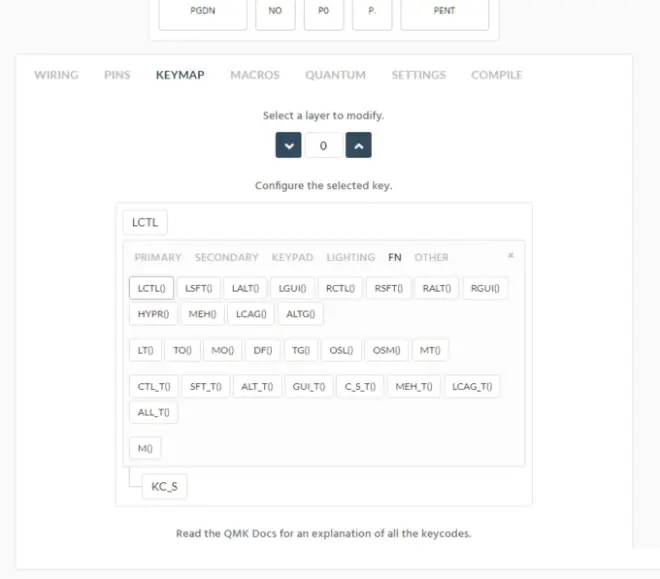Image resolution: width=660 pixels, height=579 pixels.
Task: Apply the CTL_T() keycode
Action: click(x=154, y=386)
